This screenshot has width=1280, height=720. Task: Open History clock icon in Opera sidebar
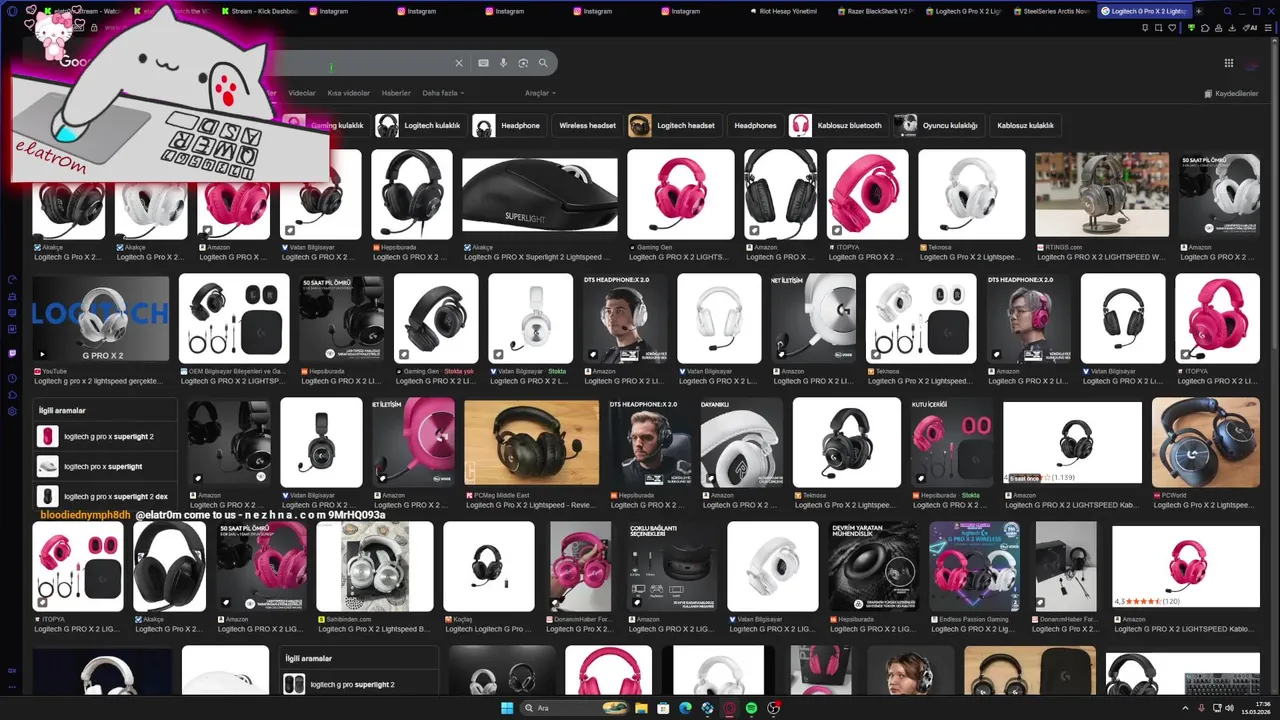coord(12,379)
